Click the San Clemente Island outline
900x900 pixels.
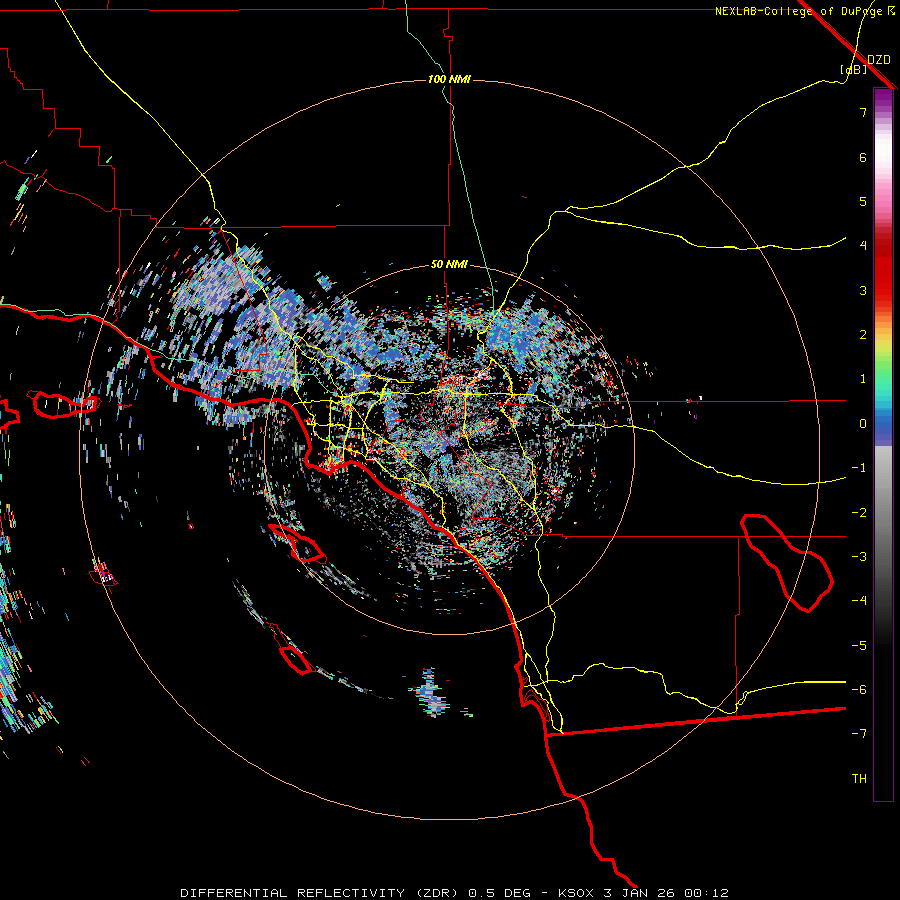[x=290, y=649]
